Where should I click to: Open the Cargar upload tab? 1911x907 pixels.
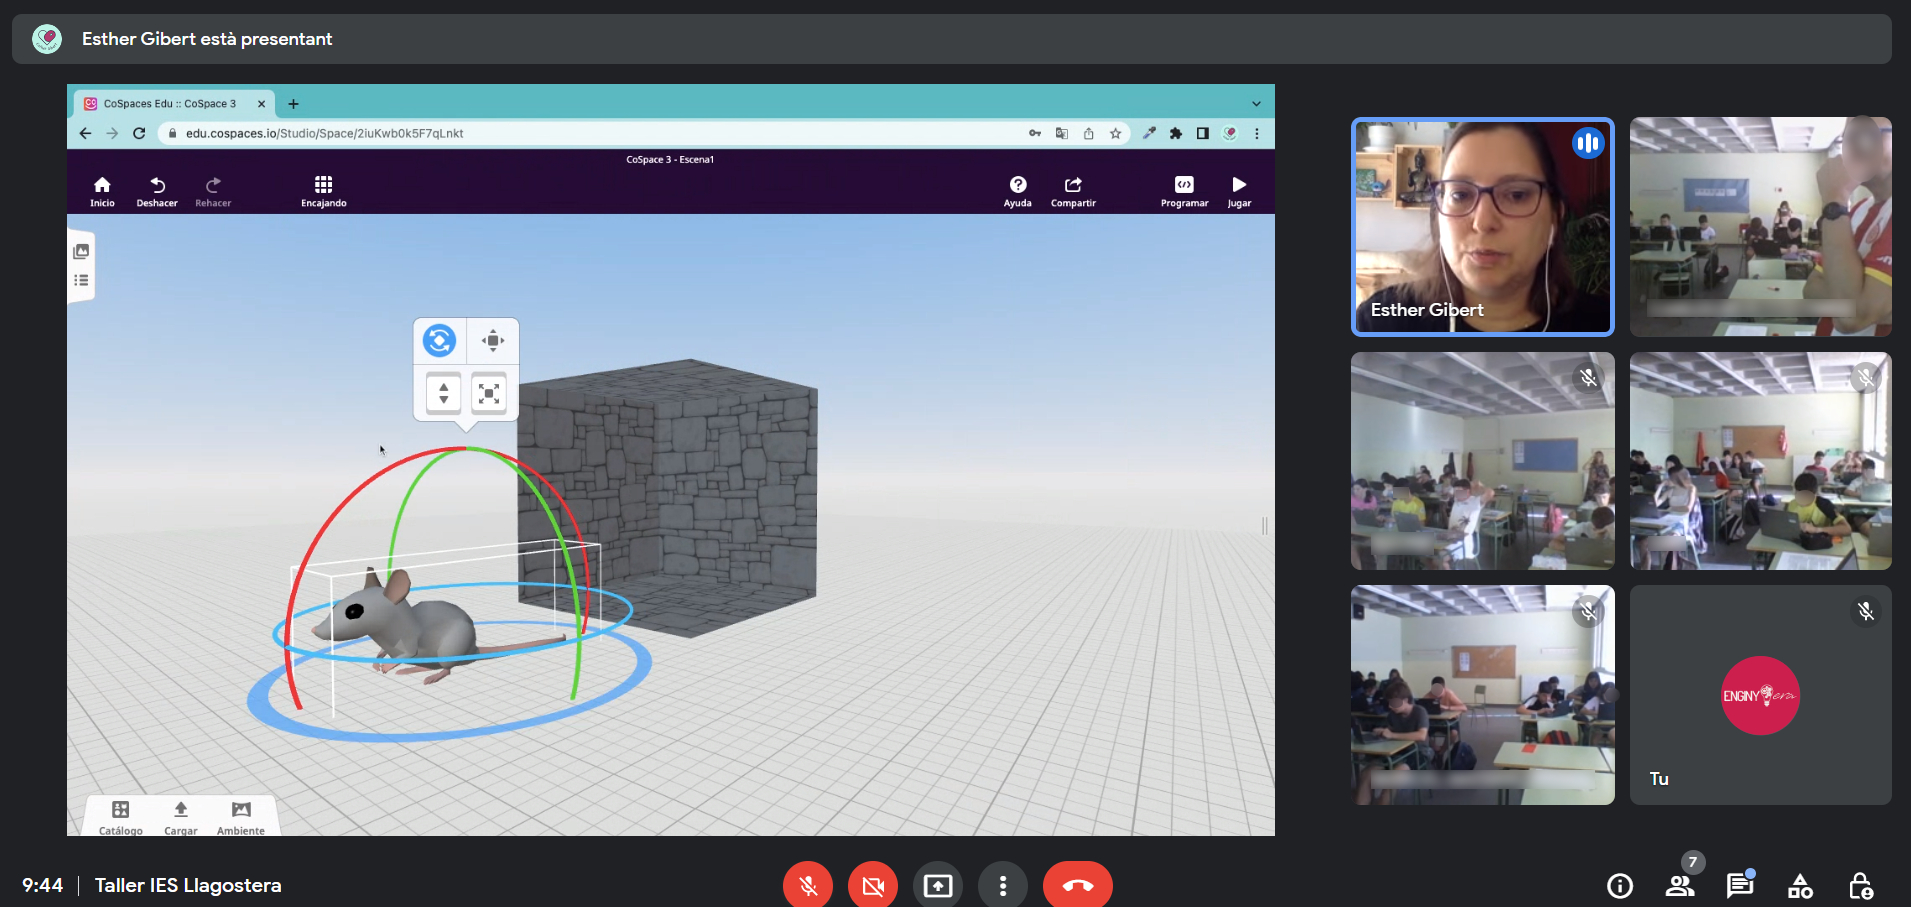tap(181, 817)
